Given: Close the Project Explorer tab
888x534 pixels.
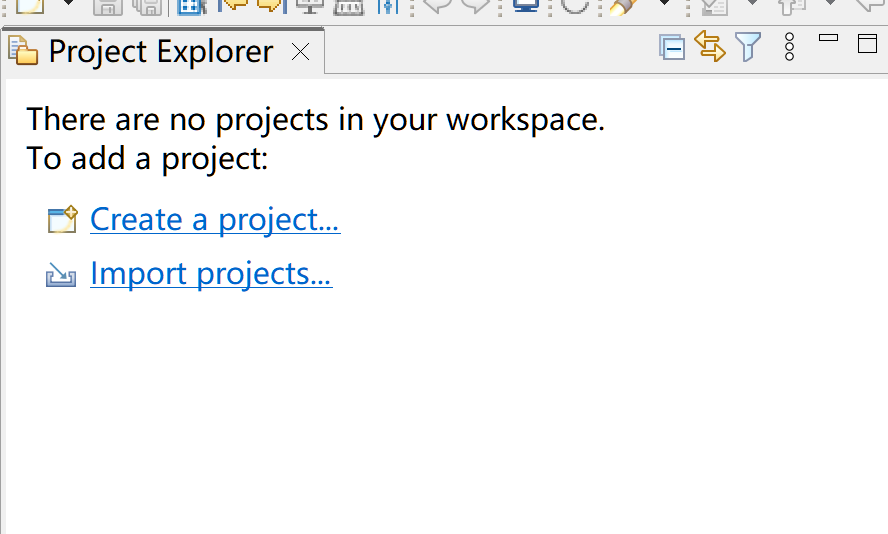Looking at the screenshot, I should [300, 52].
